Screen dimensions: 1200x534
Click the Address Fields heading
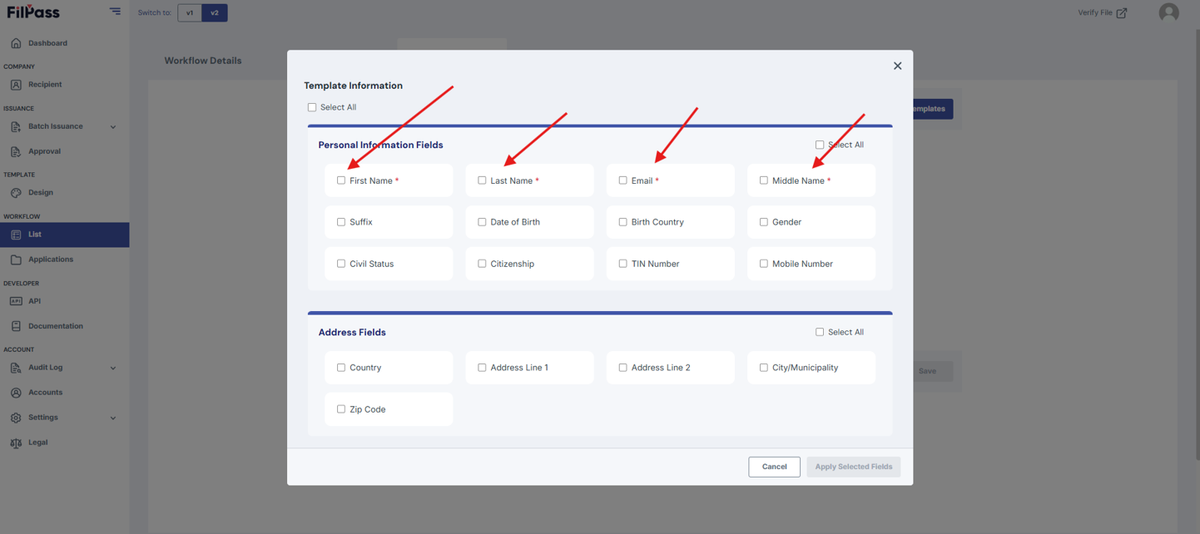click(x=352, y=332)
